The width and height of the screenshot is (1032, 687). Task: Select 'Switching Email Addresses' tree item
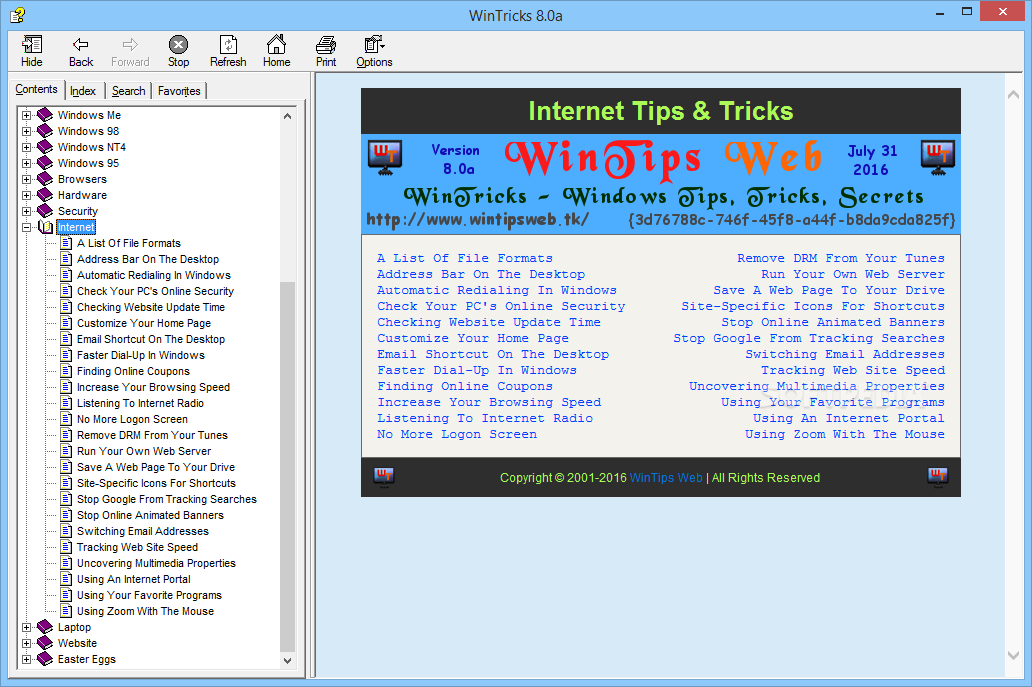coord(143,531)
